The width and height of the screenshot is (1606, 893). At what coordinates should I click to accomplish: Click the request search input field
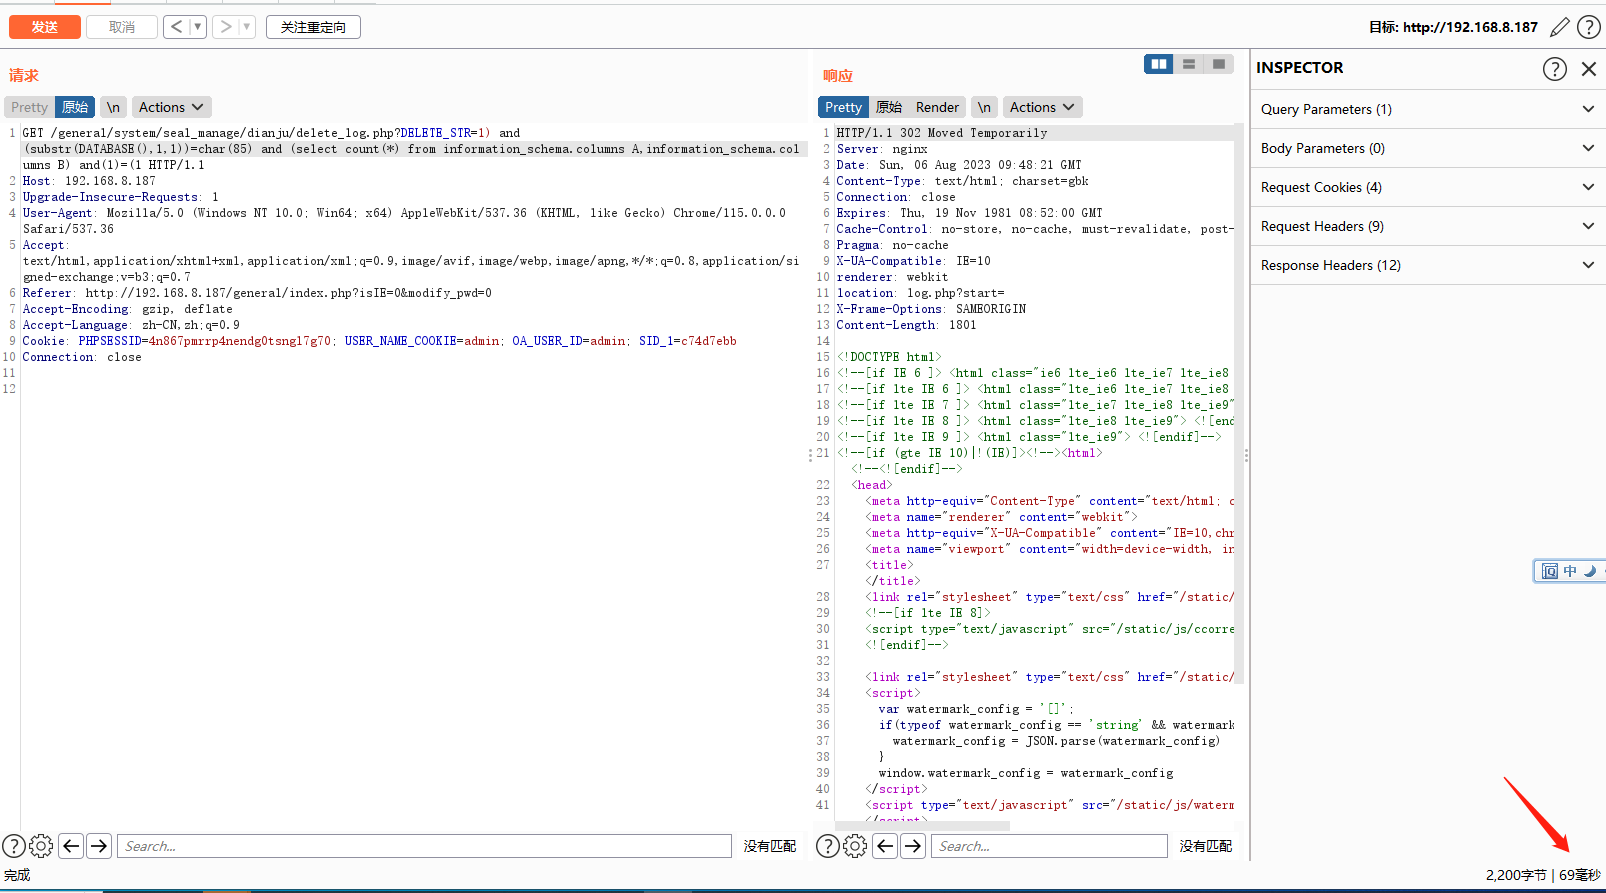pos(424,846)
